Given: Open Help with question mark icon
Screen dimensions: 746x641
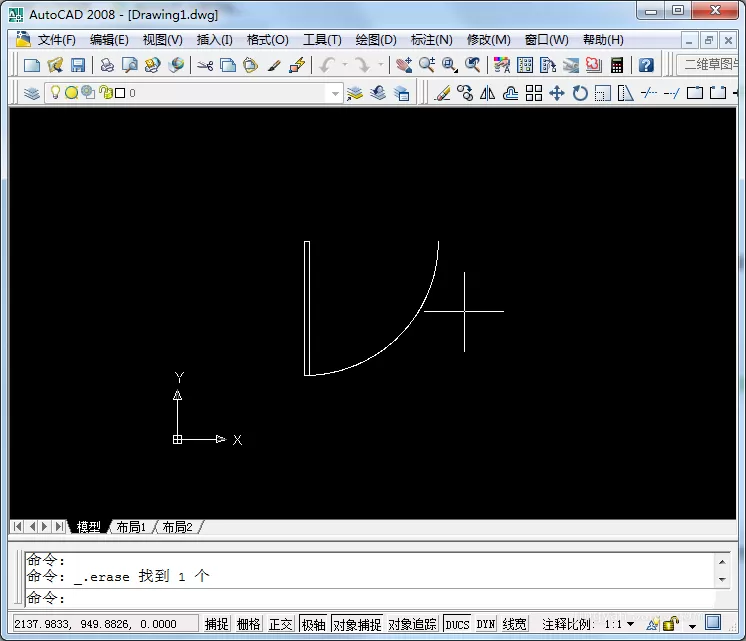Looking at the screenshot, I should [x=646, y=65].
